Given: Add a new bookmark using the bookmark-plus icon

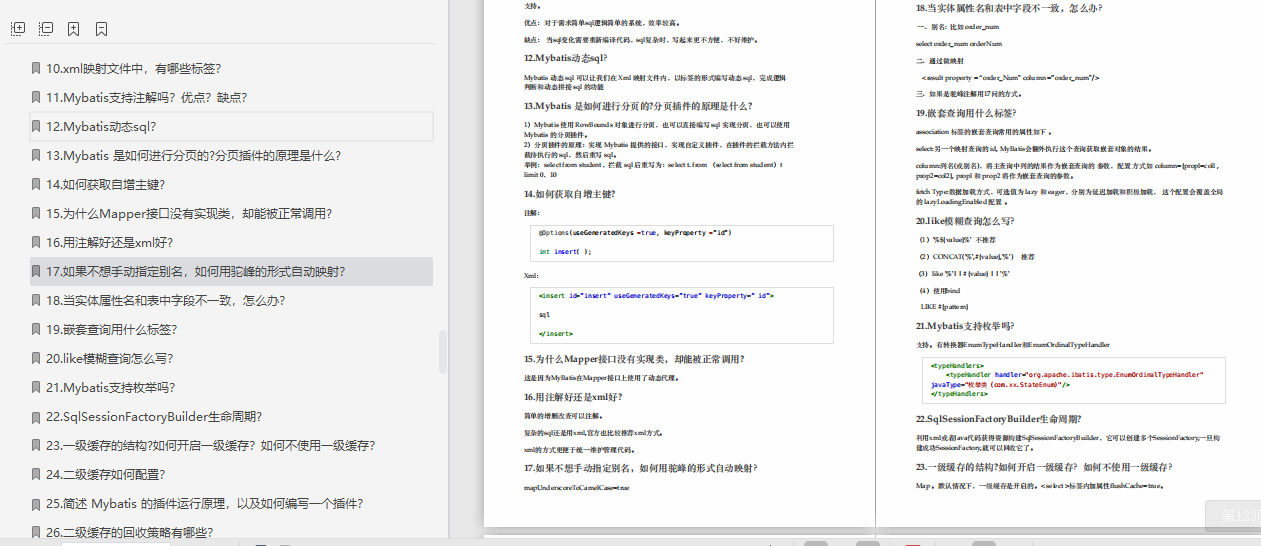Looking at the screenshot, I should click(x=74, y=29).
